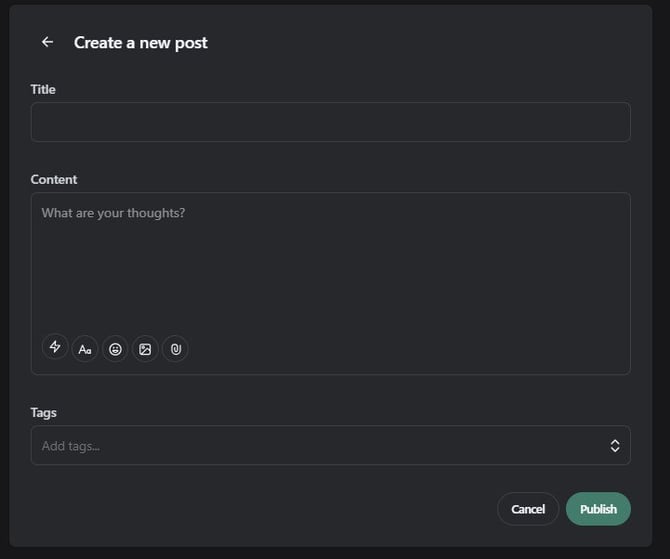This screenshot has width=670, height=559.
Task: Click the 'What are your thoughts?' placeholder text
Action: [113, 213]
